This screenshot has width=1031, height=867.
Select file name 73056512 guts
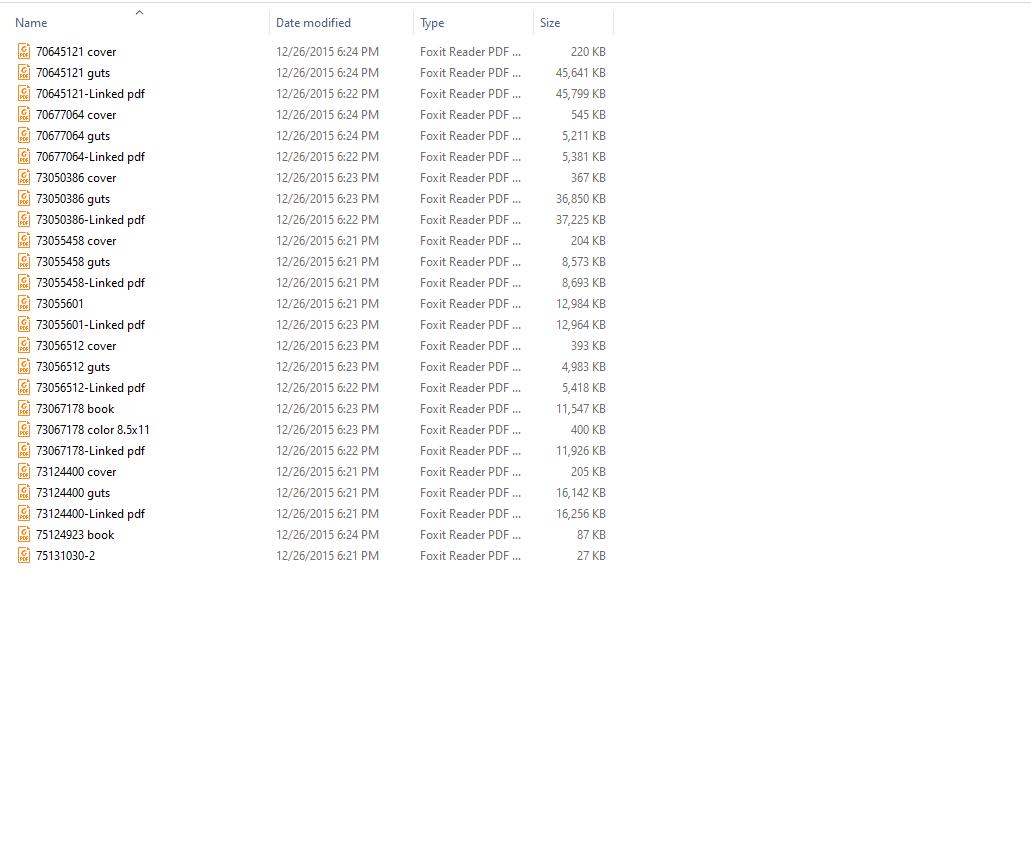click(73, 367)
